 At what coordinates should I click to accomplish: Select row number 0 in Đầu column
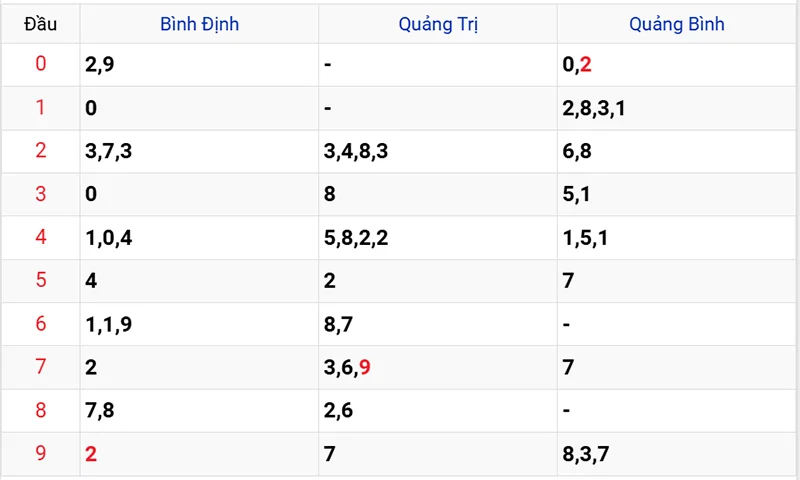click(x=40, y=65)
